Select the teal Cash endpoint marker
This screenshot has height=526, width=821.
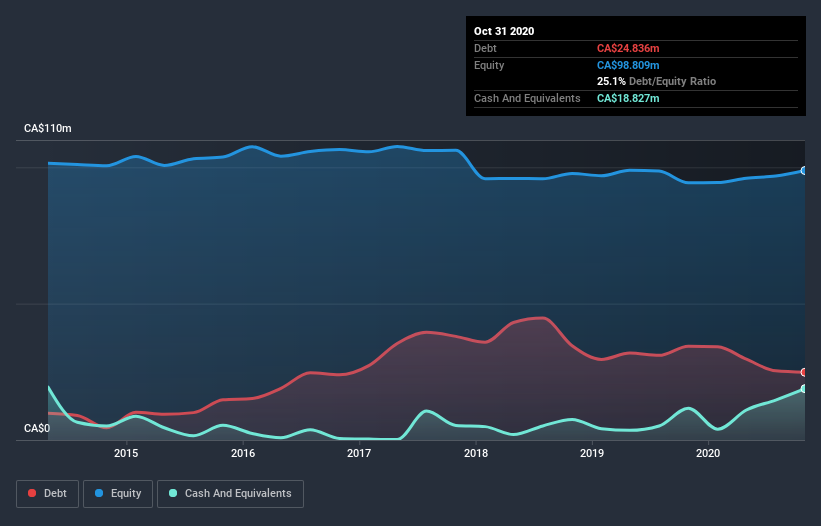804,389
